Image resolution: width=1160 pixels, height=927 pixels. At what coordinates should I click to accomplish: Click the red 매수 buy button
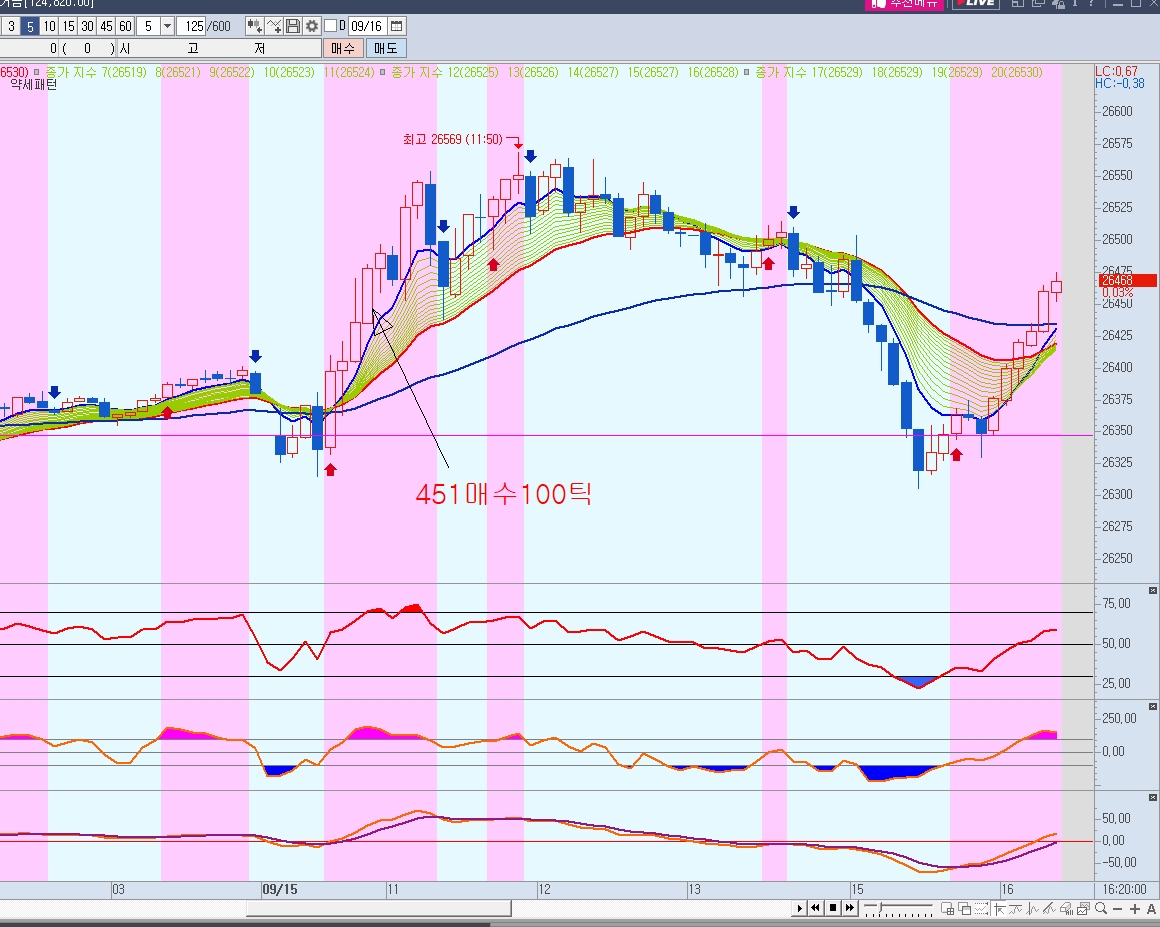[x=343, y=49]
